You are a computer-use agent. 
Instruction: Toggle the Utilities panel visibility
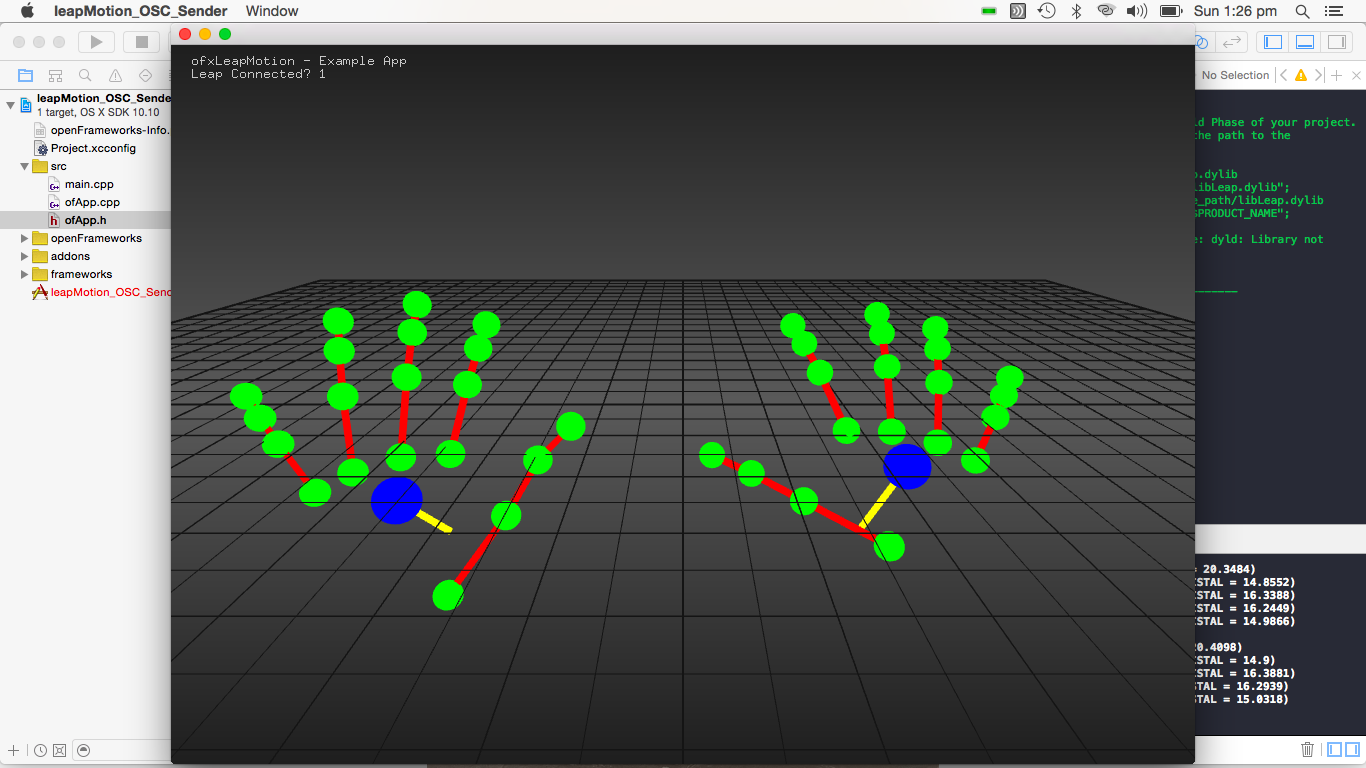point(1337,42)
